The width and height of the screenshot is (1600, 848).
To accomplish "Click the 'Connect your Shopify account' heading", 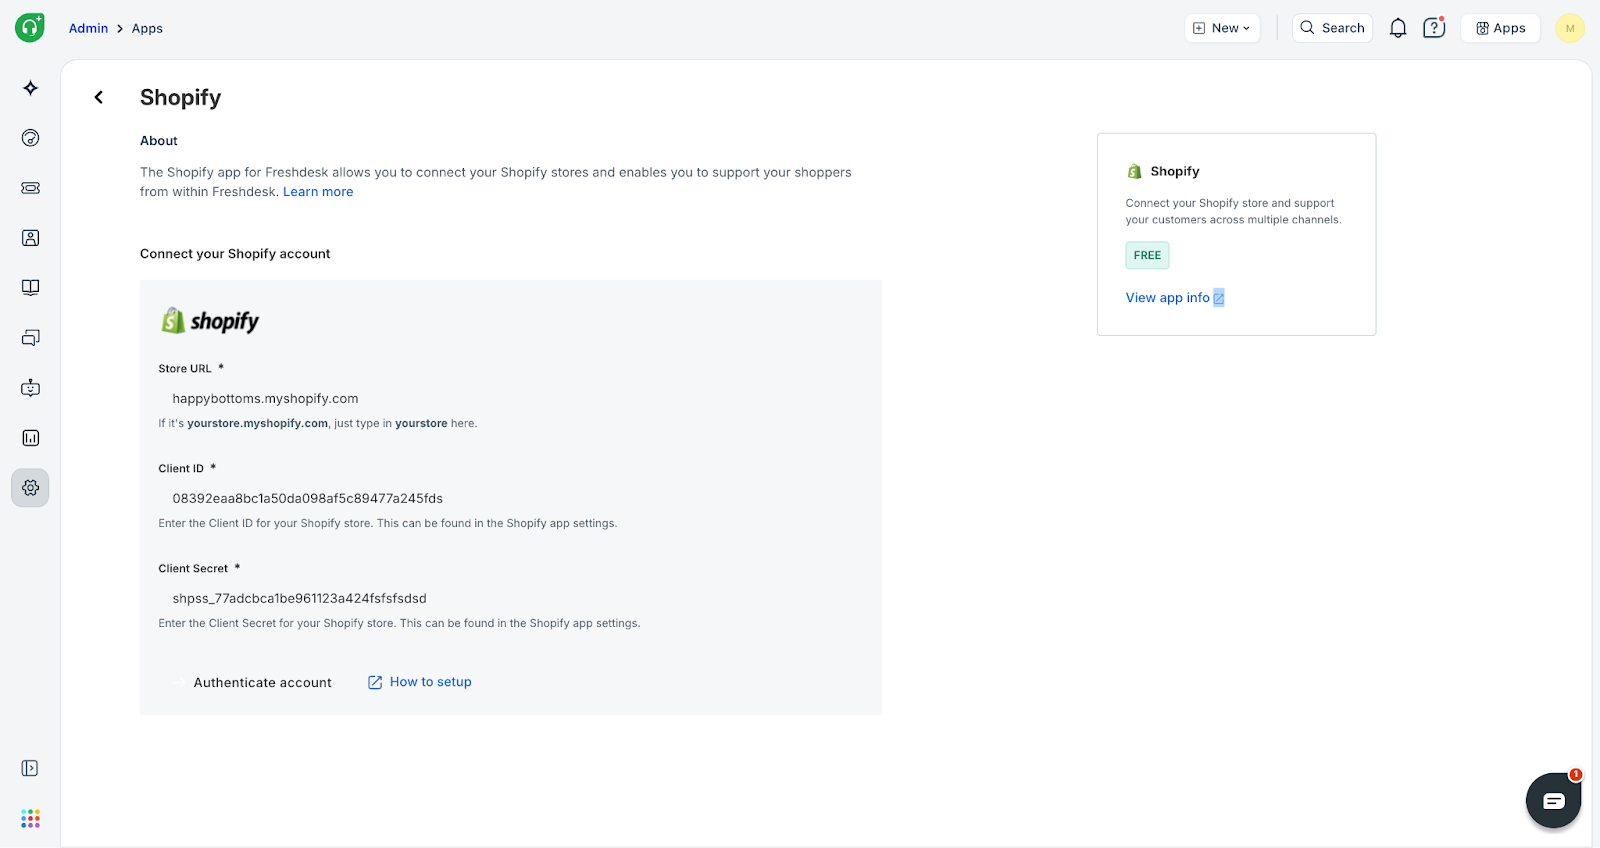I will click(235, 254).
